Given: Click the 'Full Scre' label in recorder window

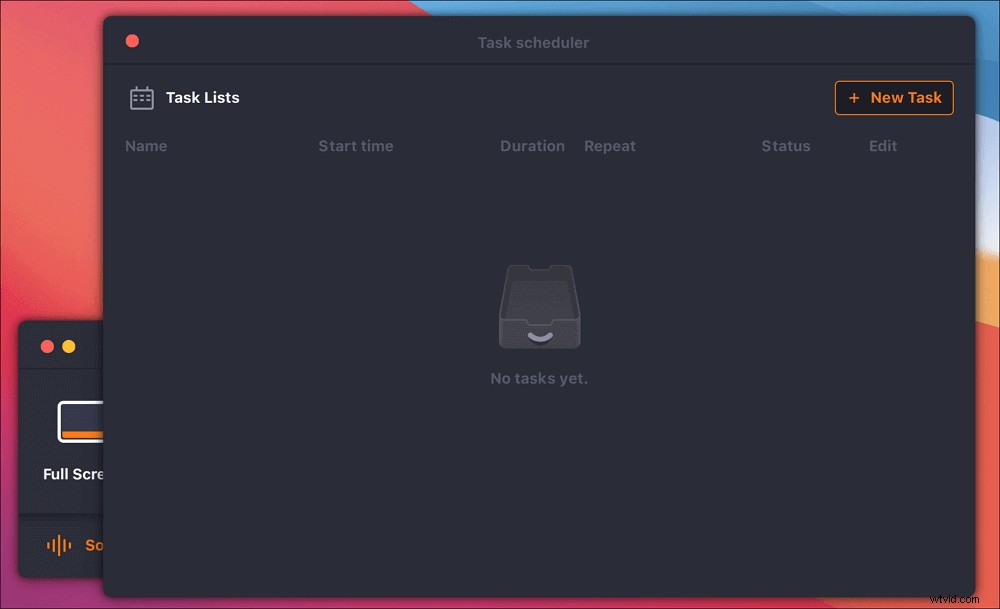Looking at the screenshot, I should coord(73,474).
